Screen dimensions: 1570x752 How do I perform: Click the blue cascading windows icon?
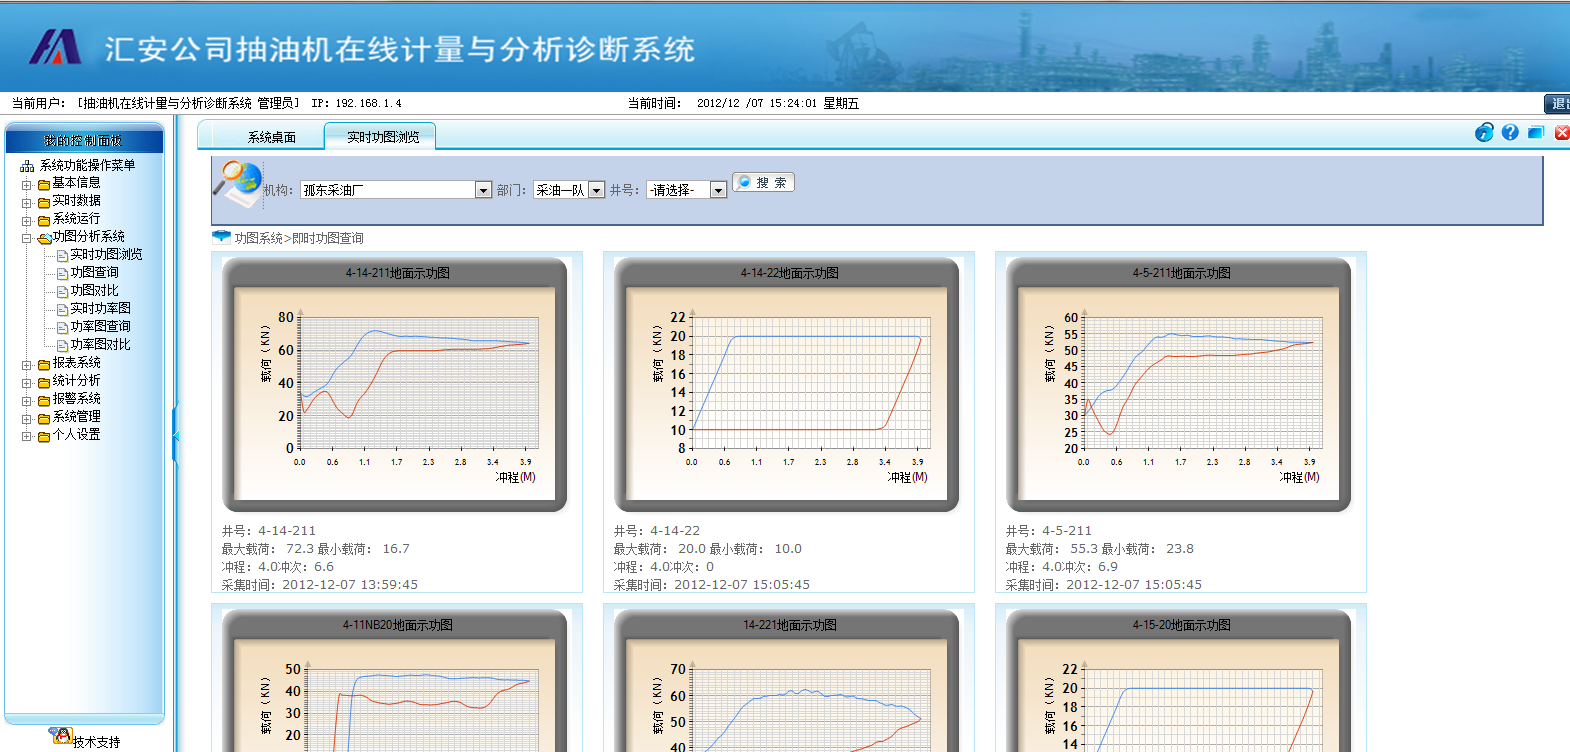click(1536, 133)
